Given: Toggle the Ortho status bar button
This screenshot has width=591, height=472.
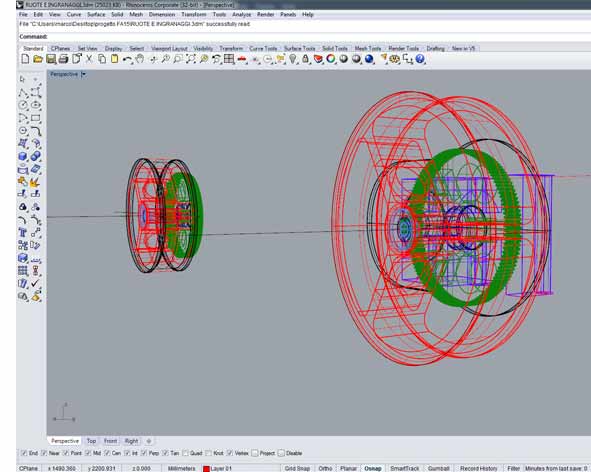Looking at the screenshot, I should pos(325,468).
